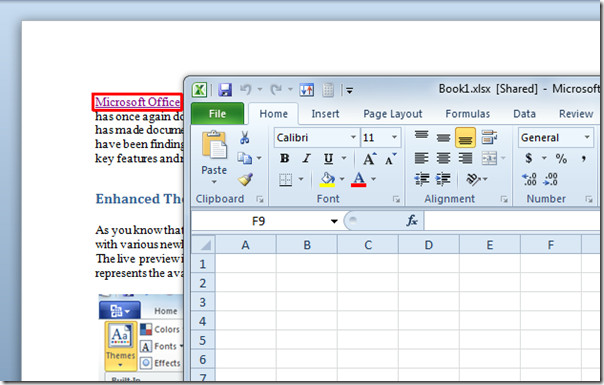This screenshot has width=604, height=385.
Task: Toggle Italic formatting
Action: (307, 158)
